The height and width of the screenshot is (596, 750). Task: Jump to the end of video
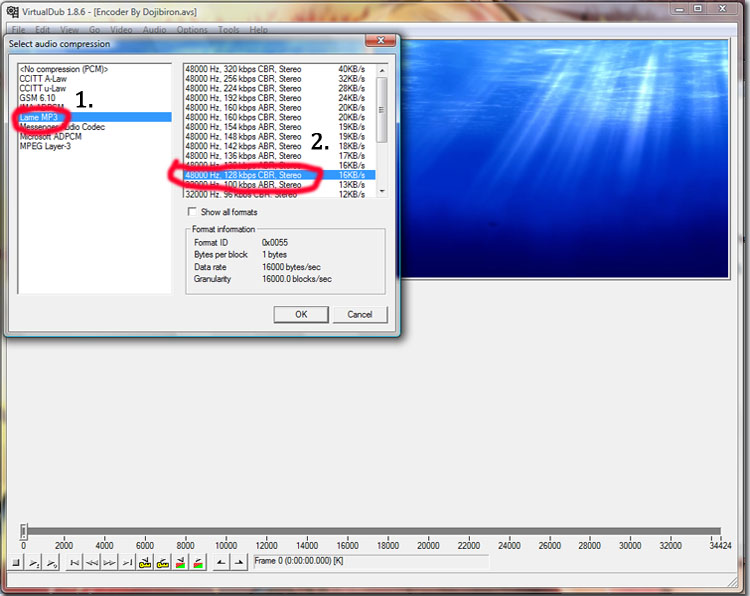point(127,563)
